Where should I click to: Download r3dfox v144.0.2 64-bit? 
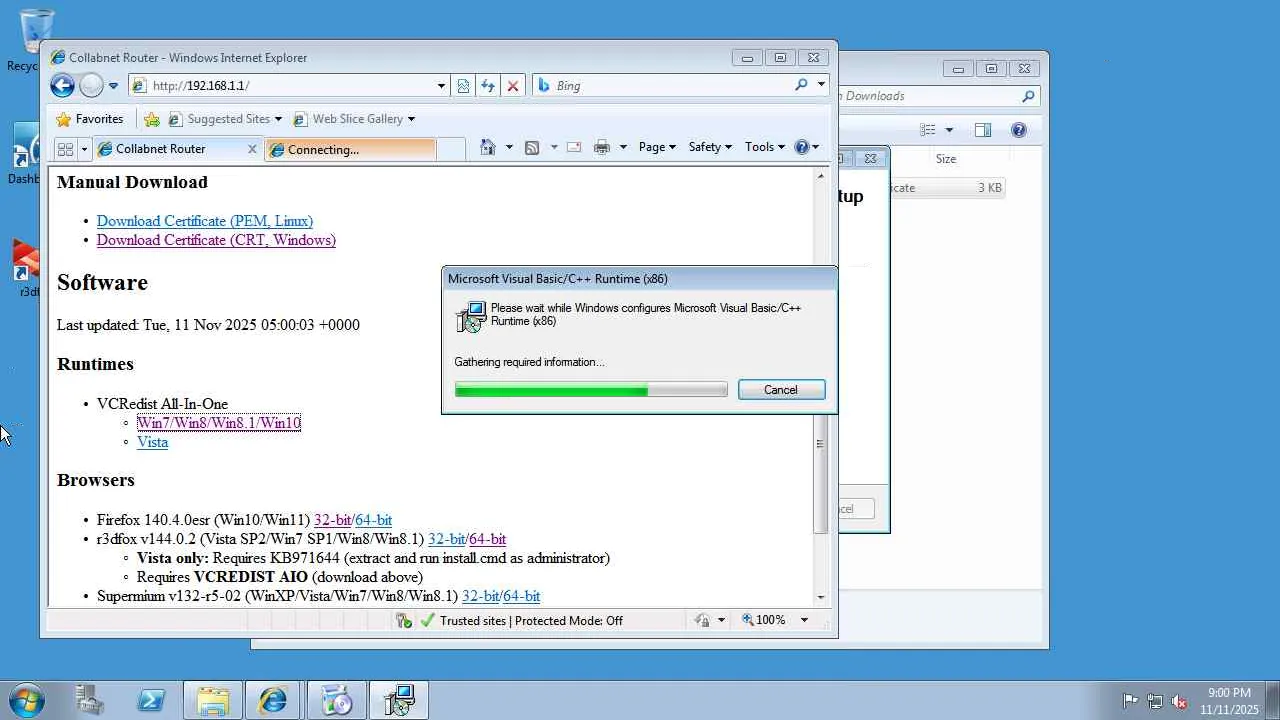(x=487, y=539)
